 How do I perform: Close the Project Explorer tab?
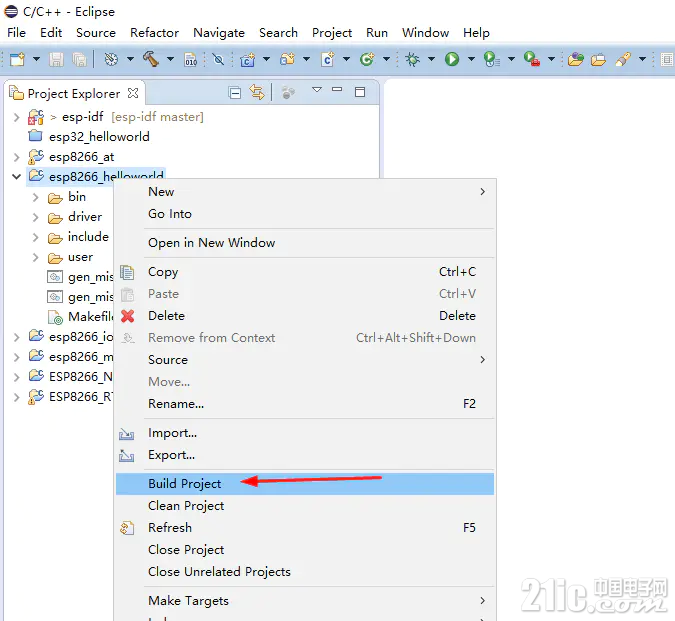[x=133, y=93]
